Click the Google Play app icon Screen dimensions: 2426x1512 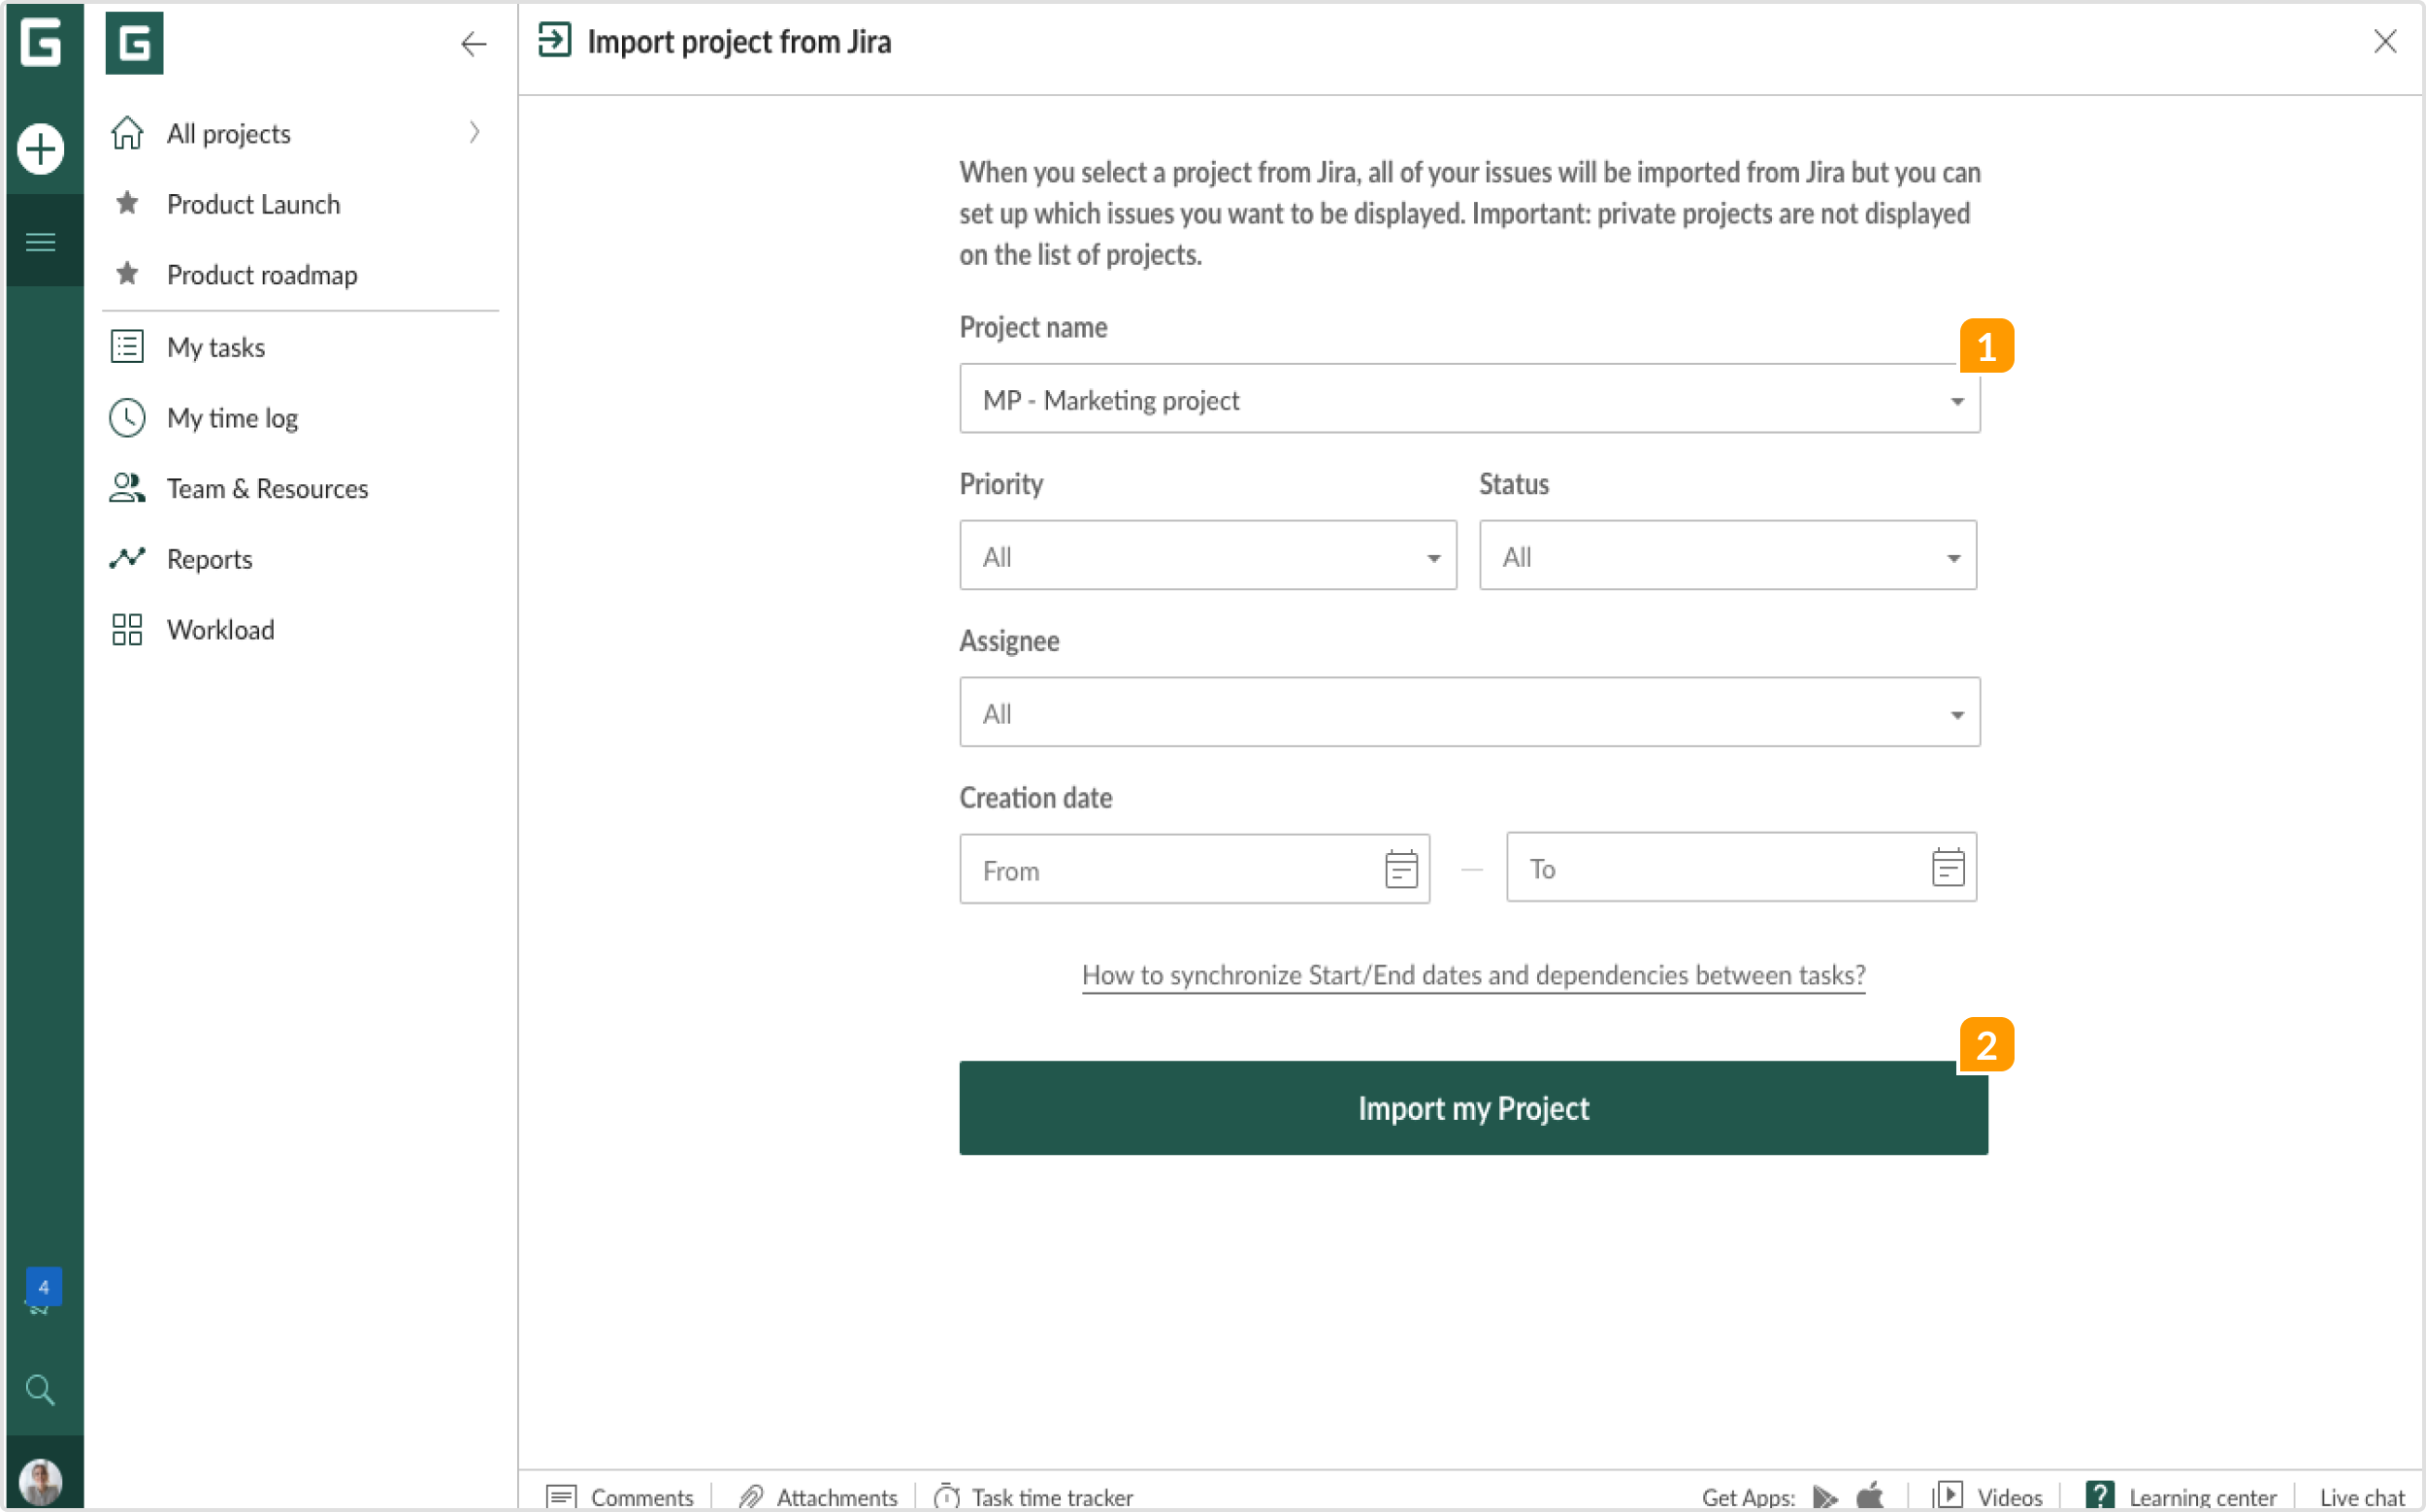point(1824,1496)
